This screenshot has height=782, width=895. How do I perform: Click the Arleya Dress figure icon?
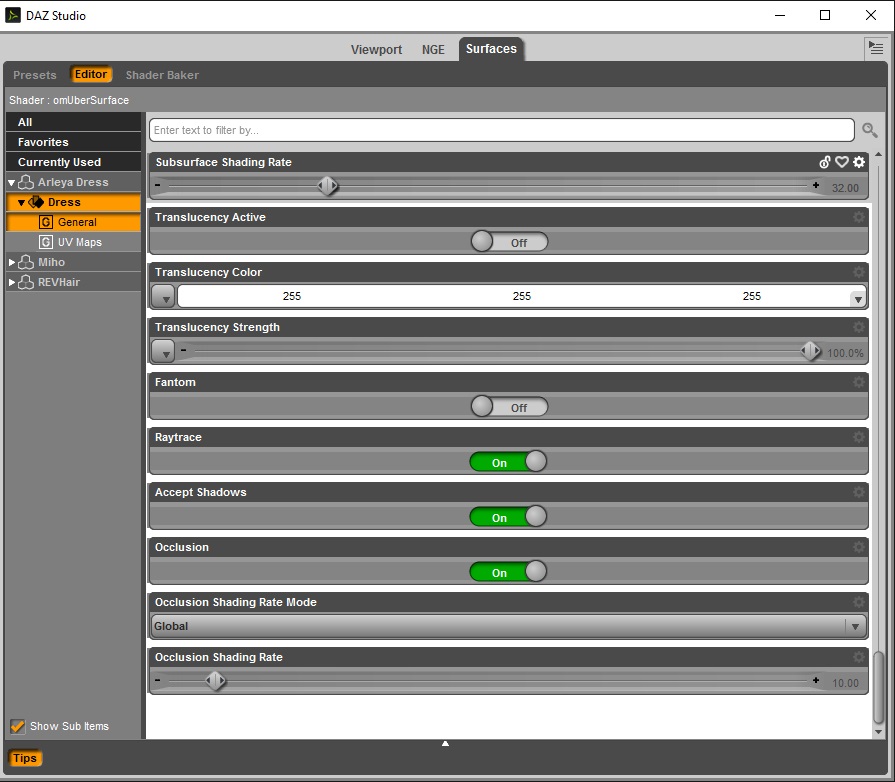pos(26,182)
